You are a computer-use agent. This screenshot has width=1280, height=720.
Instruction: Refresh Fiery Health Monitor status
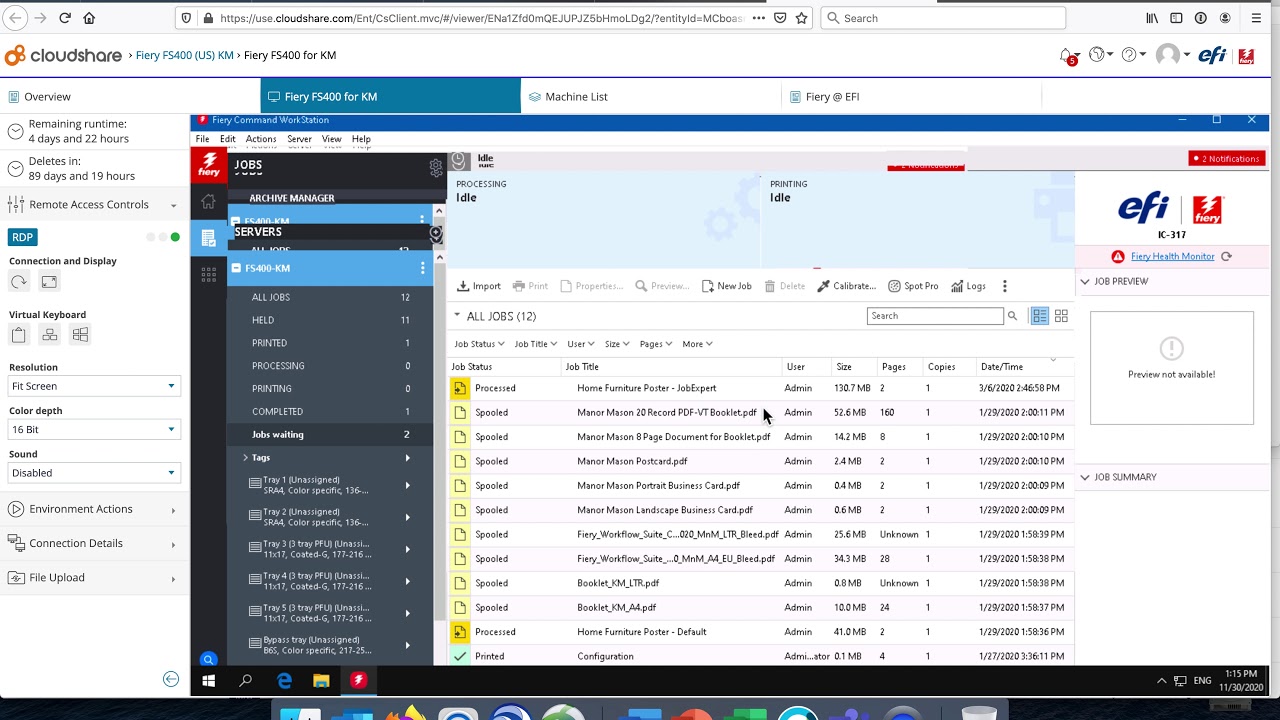point(1226,256)
